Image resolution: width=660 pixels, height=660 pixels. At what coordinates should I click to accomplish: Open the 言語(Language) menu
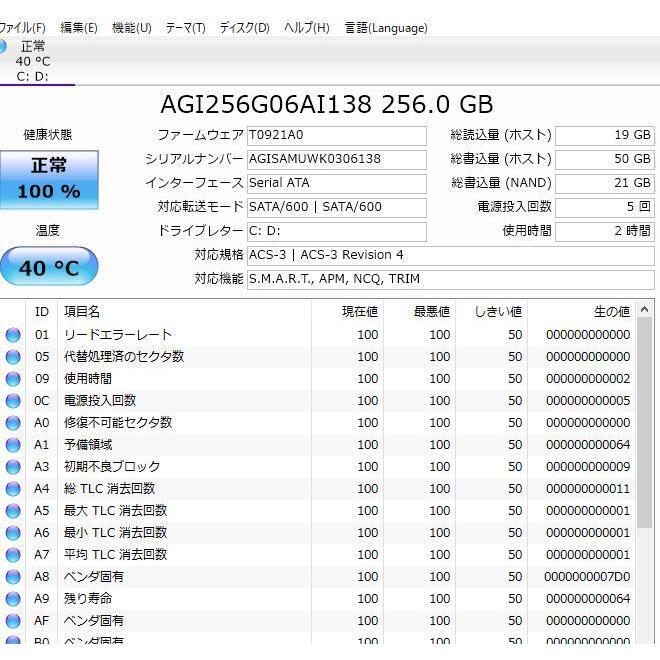[x=385, y=28]
